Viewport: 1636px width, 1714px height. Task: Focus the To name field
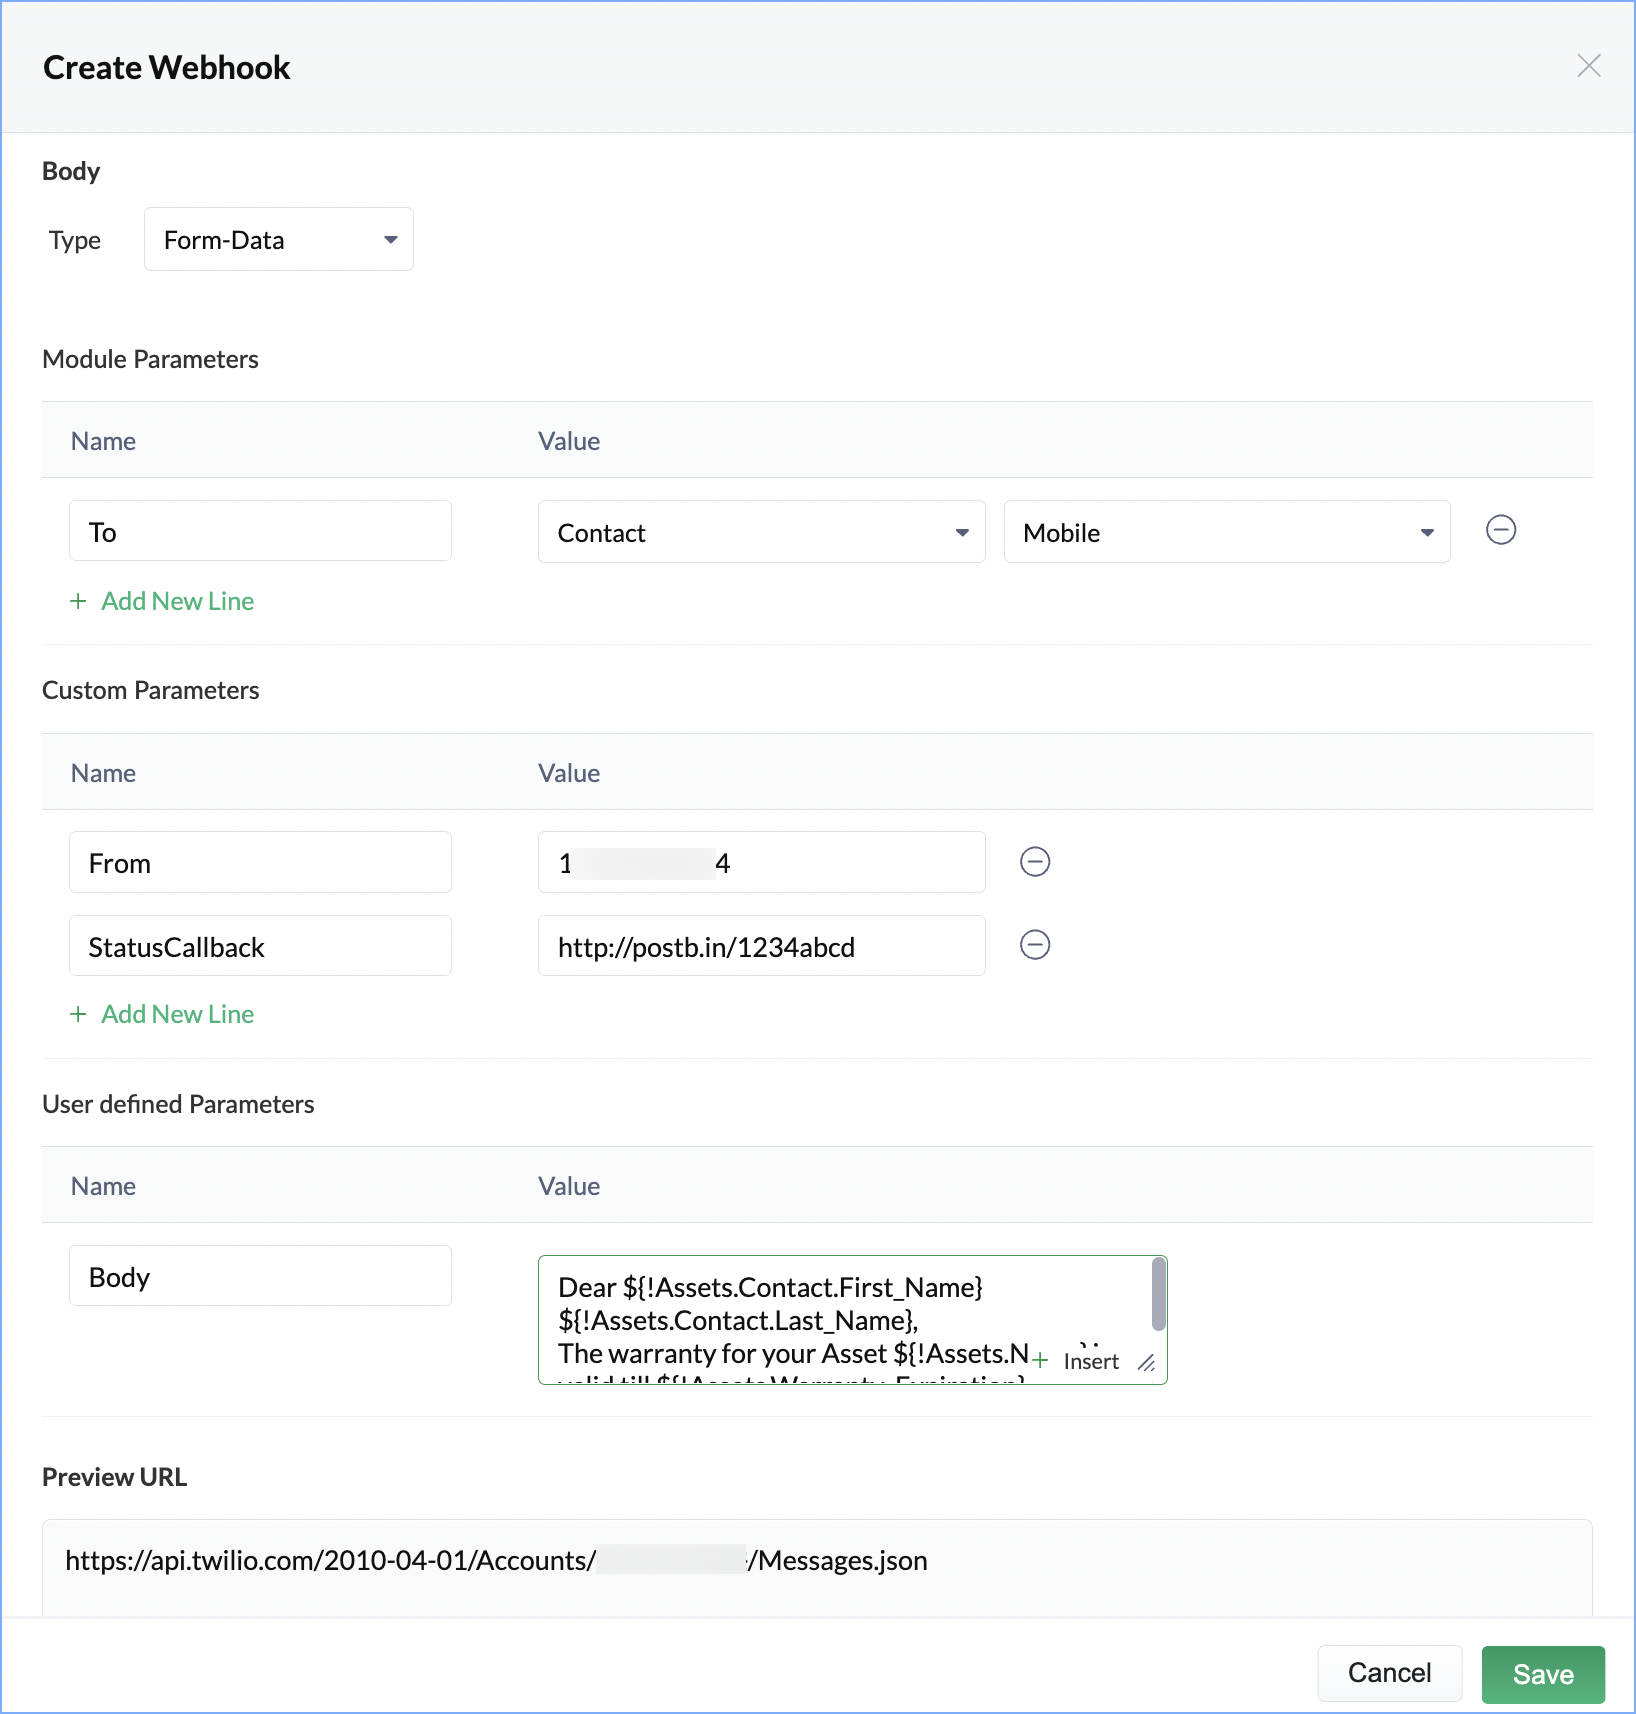point(260,532)
